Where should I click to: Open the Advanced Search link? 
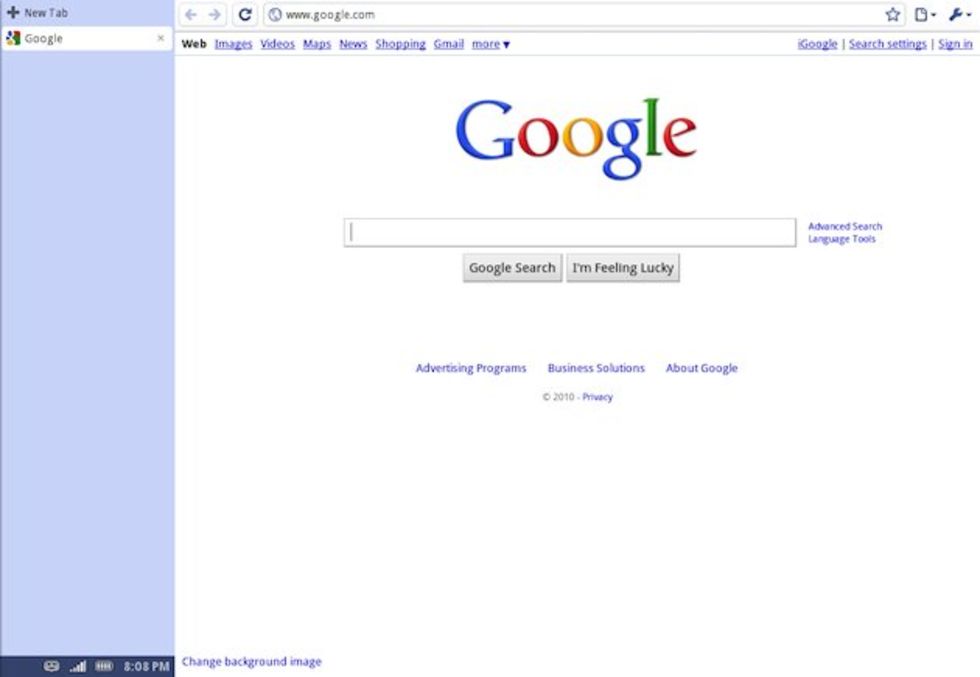(x=845, y=226)
